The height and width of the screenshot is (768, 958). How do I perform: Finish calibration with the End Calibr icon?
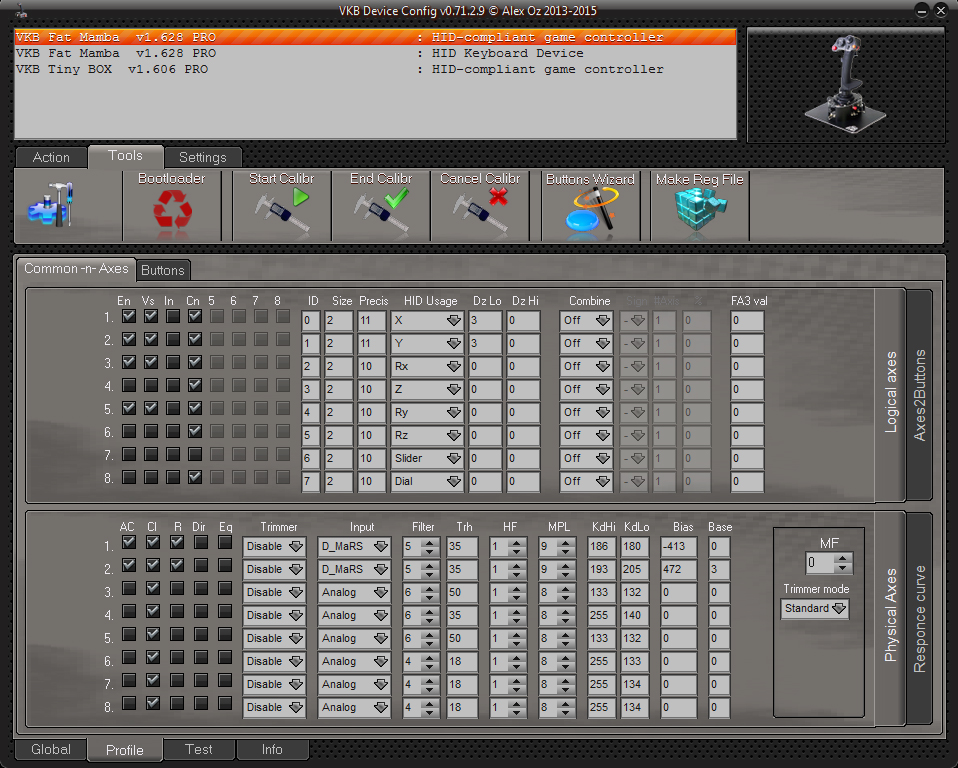381,211
